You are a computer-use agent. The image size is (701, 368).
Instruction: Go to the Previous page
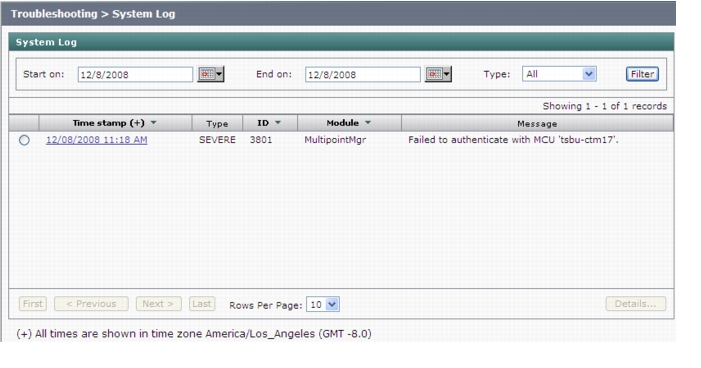91,304
